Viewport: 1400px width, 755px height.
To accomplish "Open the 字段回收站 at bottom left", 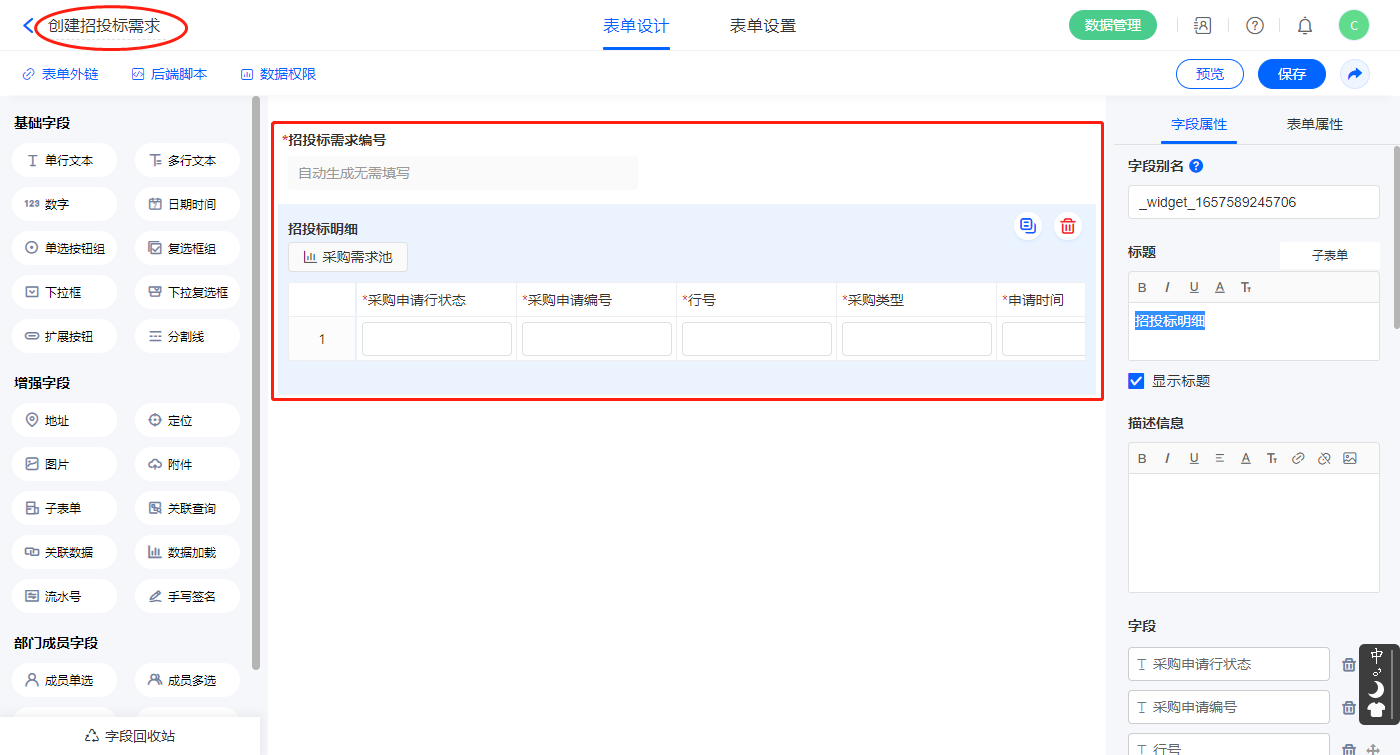I will 130,736.
